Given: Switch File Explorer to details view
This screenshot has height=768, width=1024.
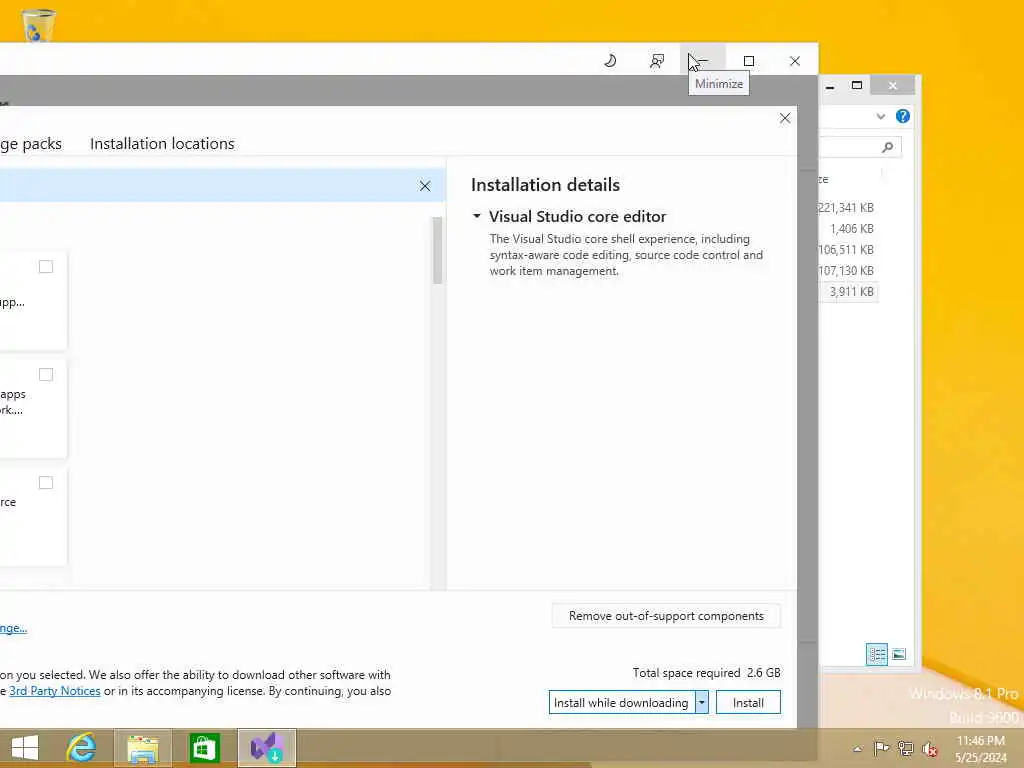Looking at the screenshot, I should pos(876,654).
